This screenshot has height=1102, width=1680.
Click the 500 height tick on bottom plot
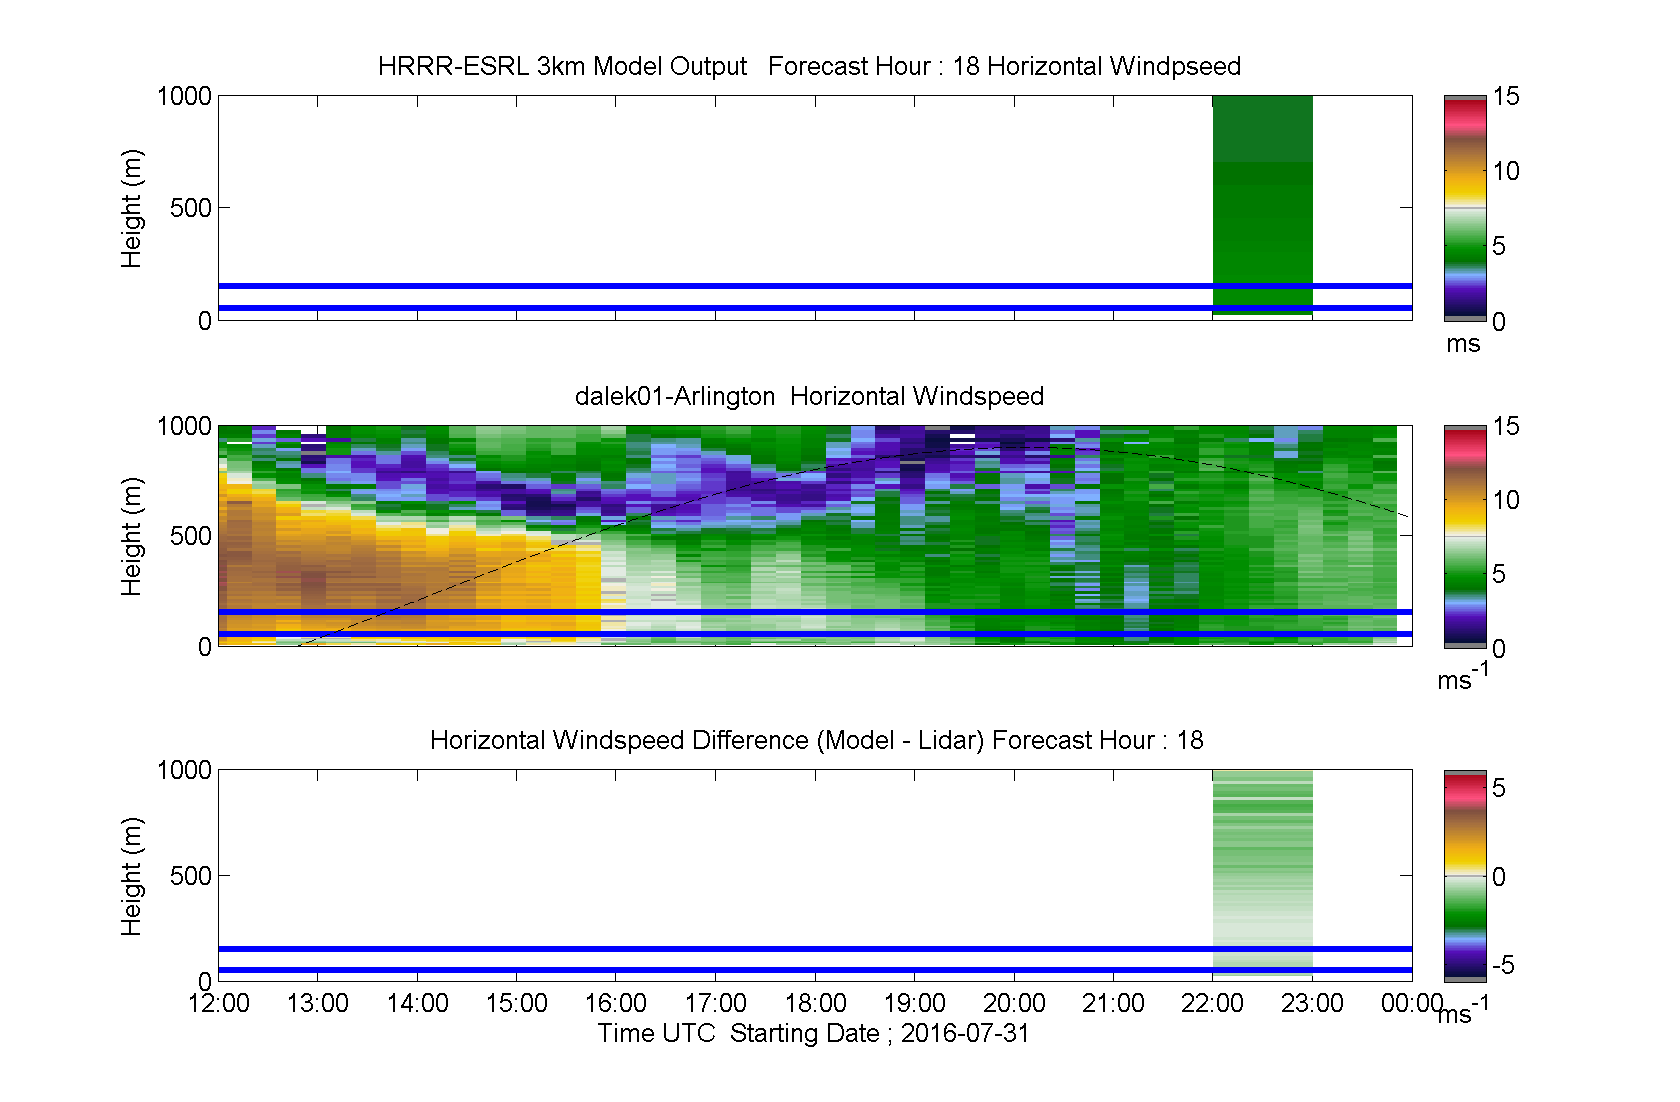point(191,876)
